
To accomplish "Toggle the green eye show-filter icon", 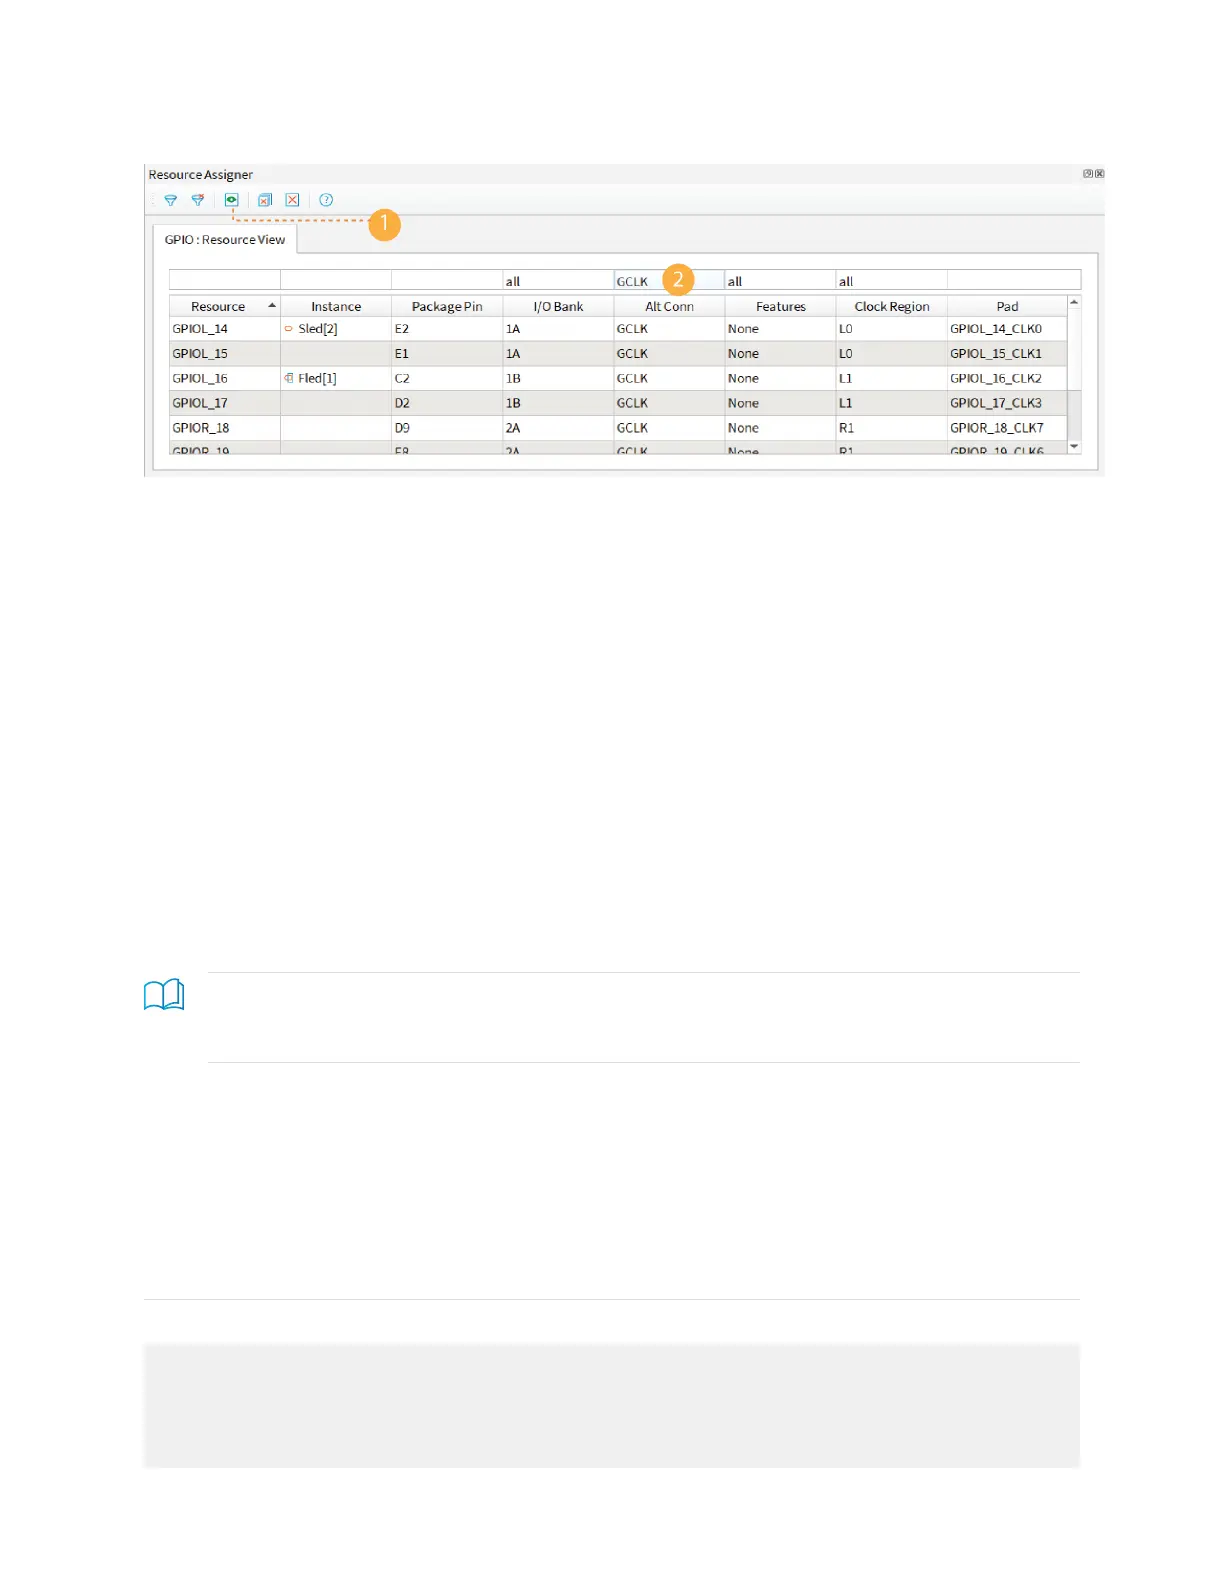I will click(231, 200).
